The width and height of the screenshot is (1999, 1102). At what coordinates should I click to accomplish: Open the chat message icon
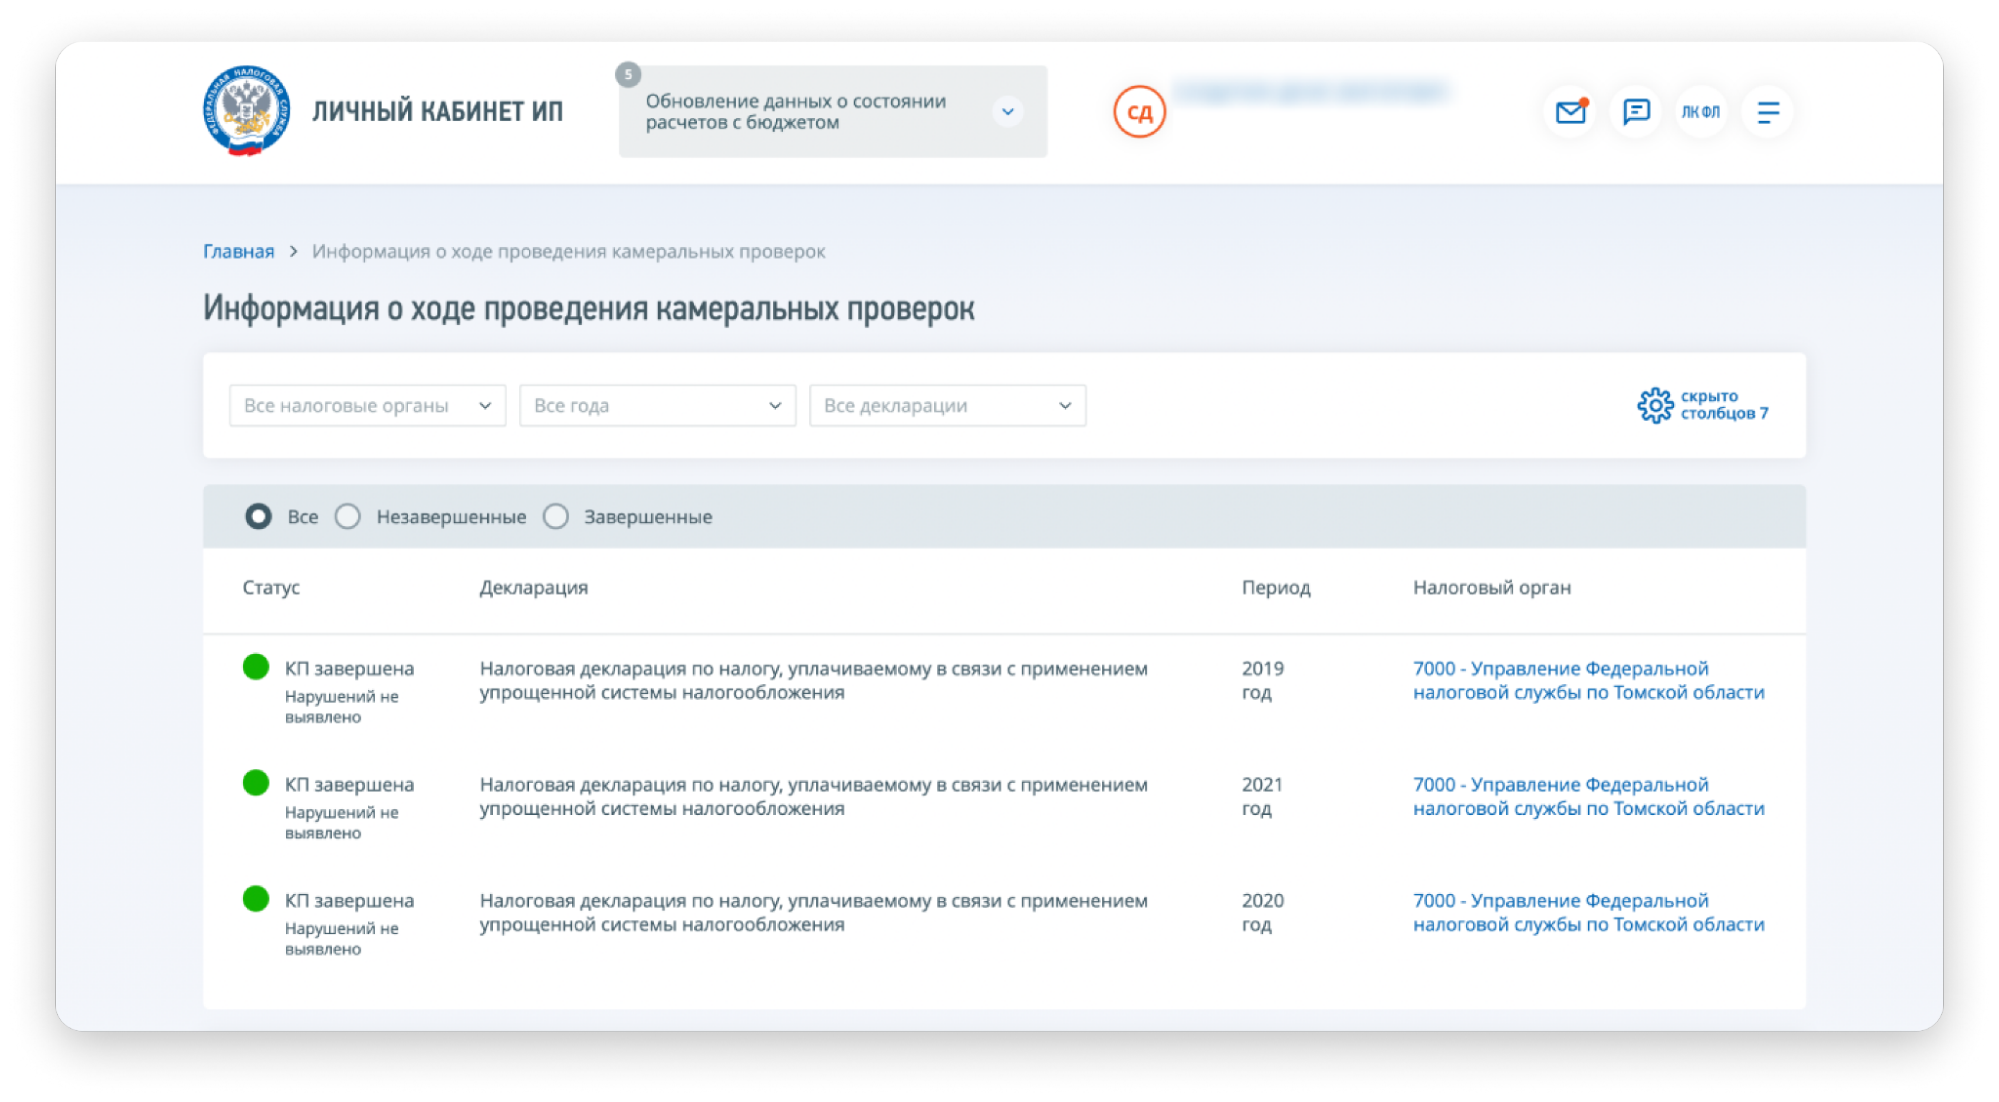1636,111
